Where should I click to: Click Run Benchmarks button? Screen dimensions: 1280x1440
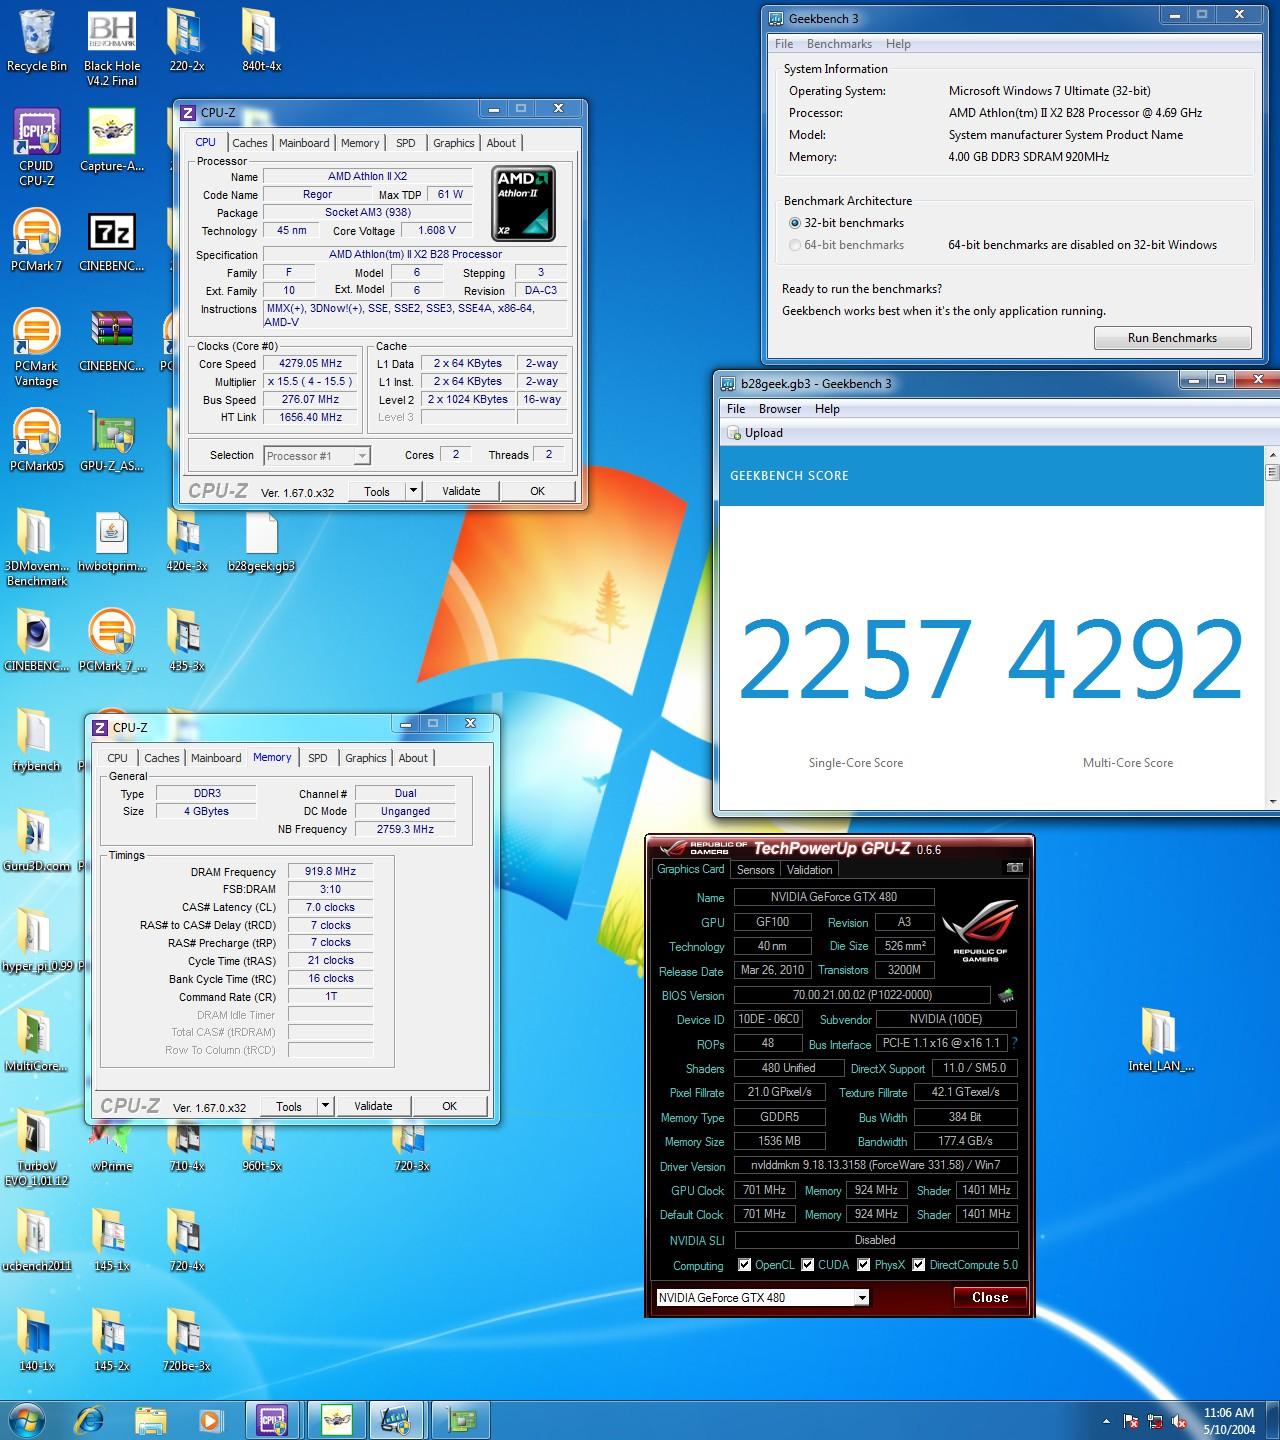coord(1172,338)
